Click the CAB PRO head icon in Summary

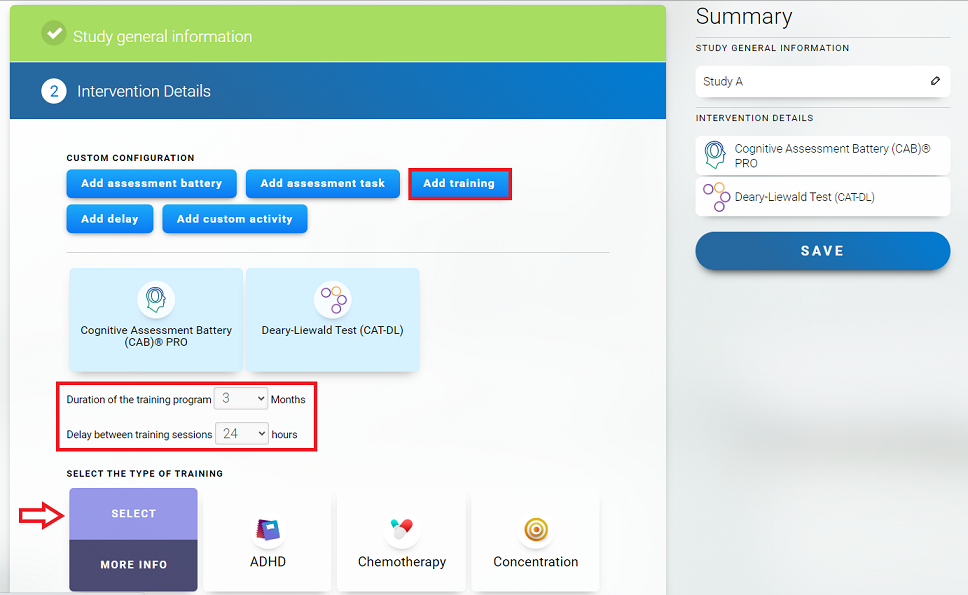tap(714, 155)
